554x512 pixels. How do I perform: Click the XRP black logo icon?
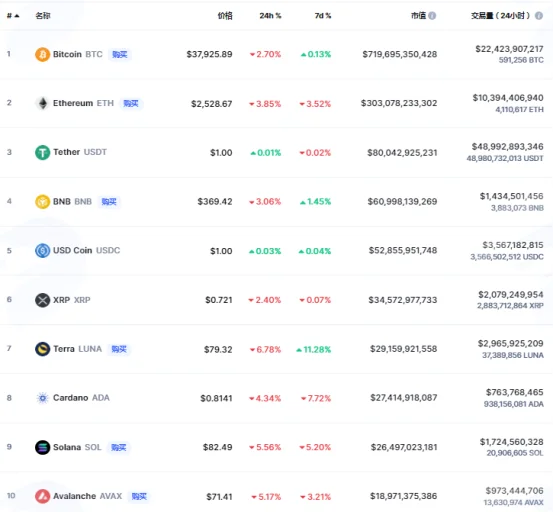click(42, 300)
